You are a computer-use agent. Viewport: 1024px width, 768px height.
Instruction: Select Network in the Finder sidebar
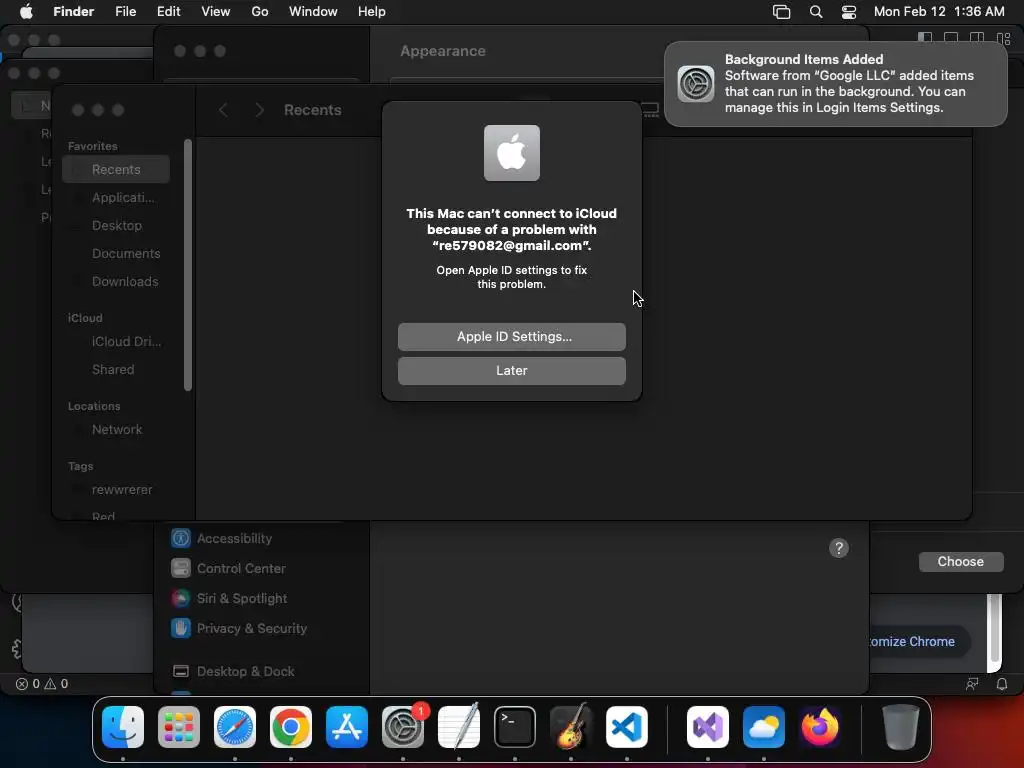click(116, 429)
